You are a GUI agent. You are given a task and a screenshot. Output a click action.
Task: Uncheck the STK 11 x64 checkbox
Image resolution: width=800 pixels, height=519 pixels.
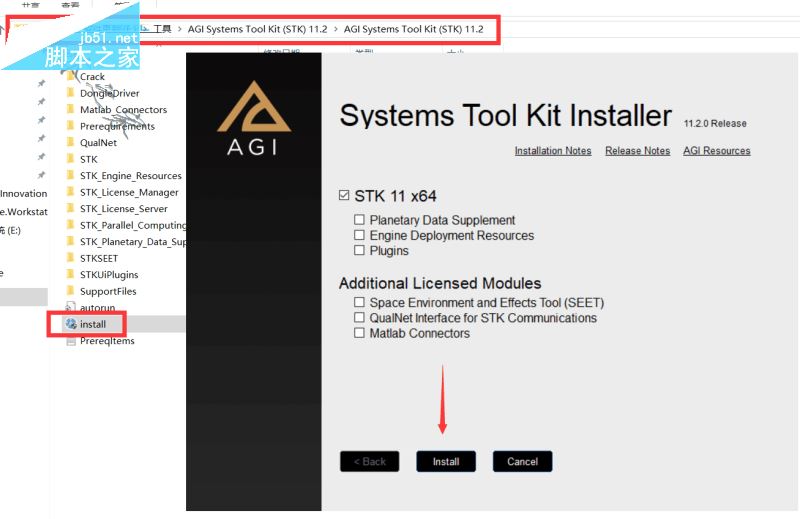tap(344, 195)
